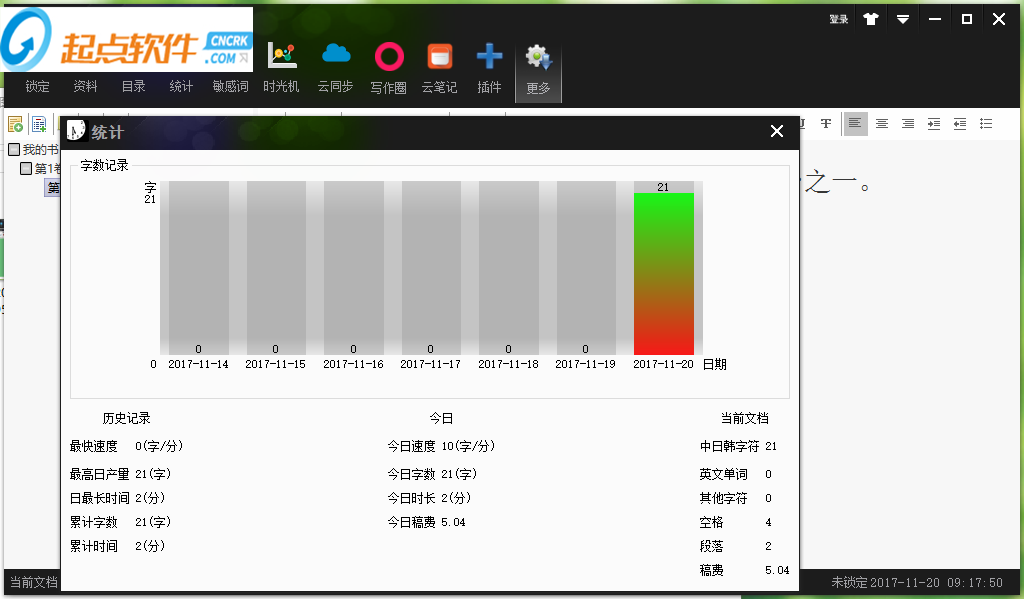Launch 云笔记 cloud notes
Screen dimensions: 1024x599
(439, 68)
